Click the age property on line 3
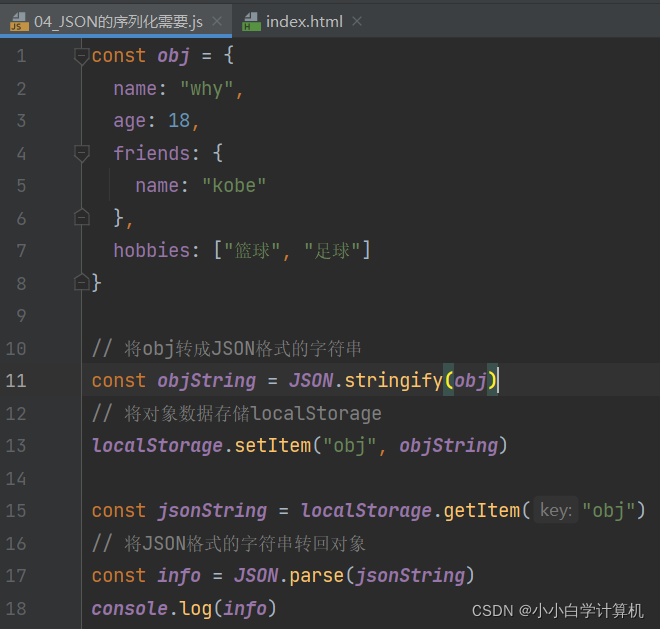 (x=130, y=122)
